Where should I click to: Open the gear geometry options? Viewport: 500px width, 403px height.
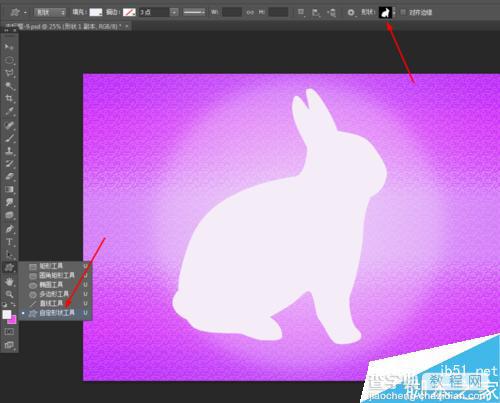[351, 13]
